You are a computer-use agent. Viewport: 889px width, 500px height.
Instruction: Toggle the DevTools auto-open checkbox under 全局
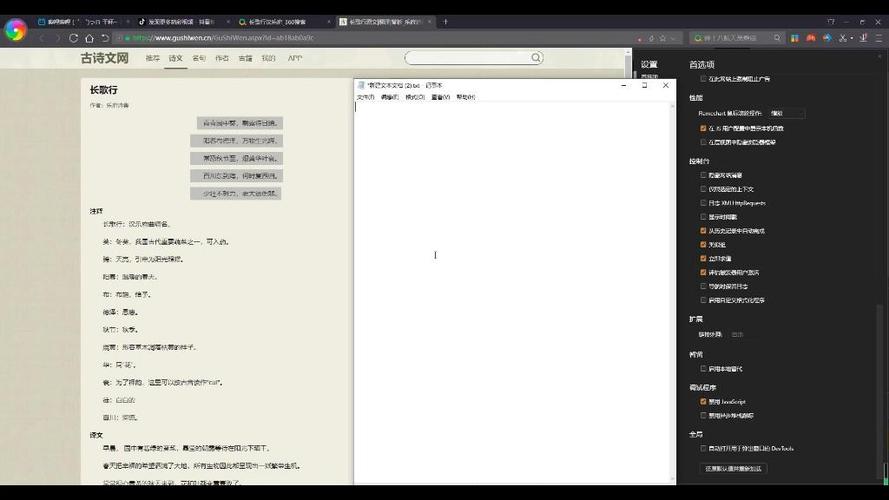[703, 448]
